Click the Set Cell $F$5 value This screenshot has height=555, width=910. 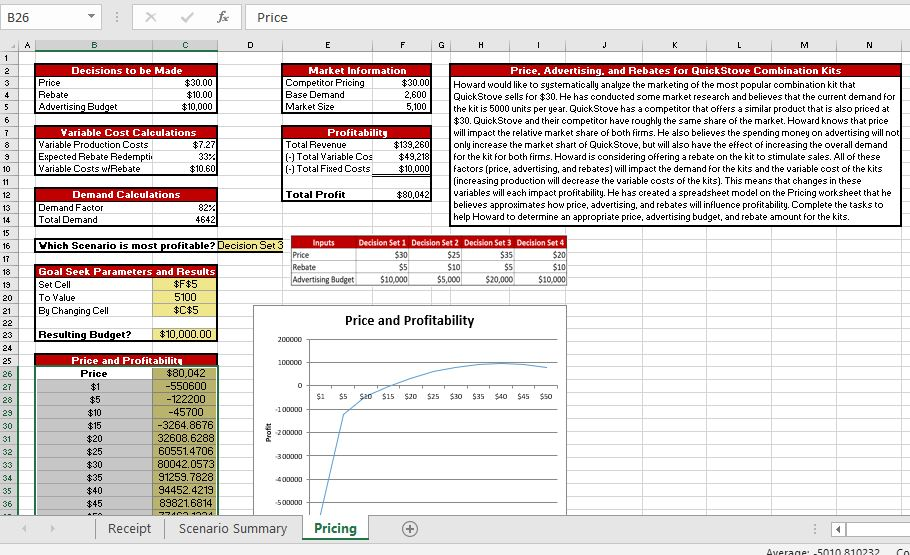coord(185,284)
